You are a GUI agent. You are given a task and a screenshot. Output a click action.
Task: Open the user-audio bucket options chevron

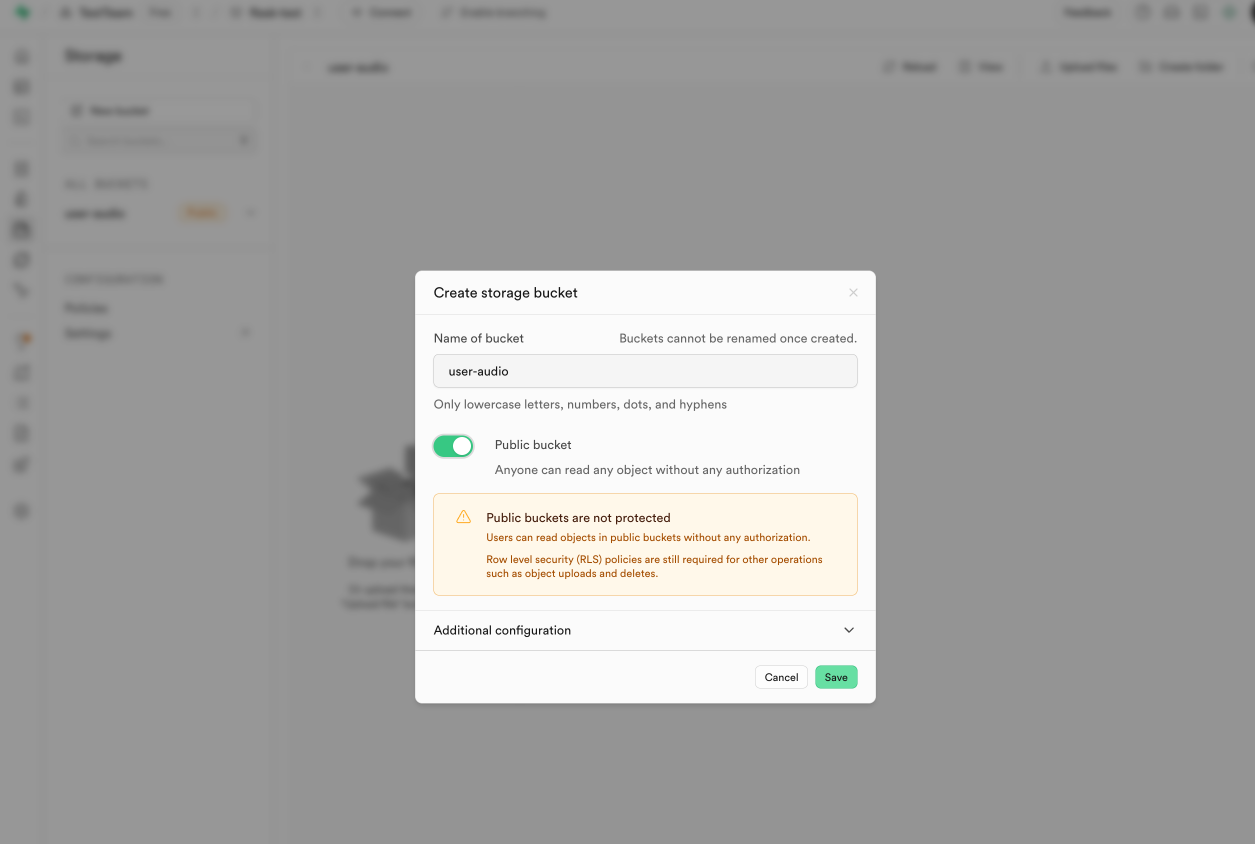250,213
